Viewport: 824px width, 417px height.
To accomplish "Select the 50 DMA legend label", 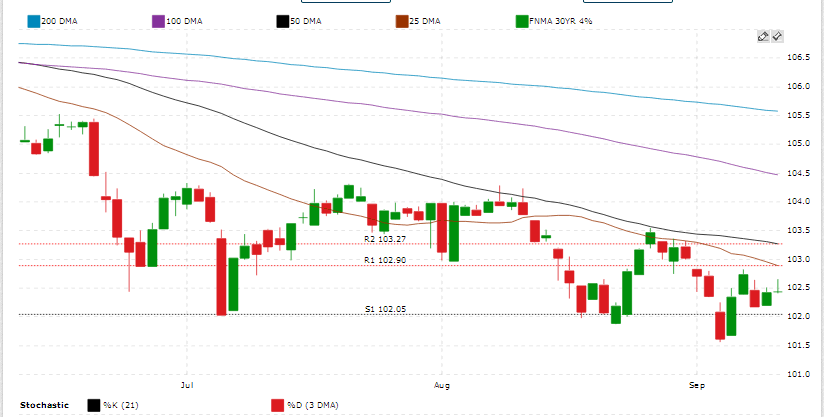I will (x=306, y=22).
